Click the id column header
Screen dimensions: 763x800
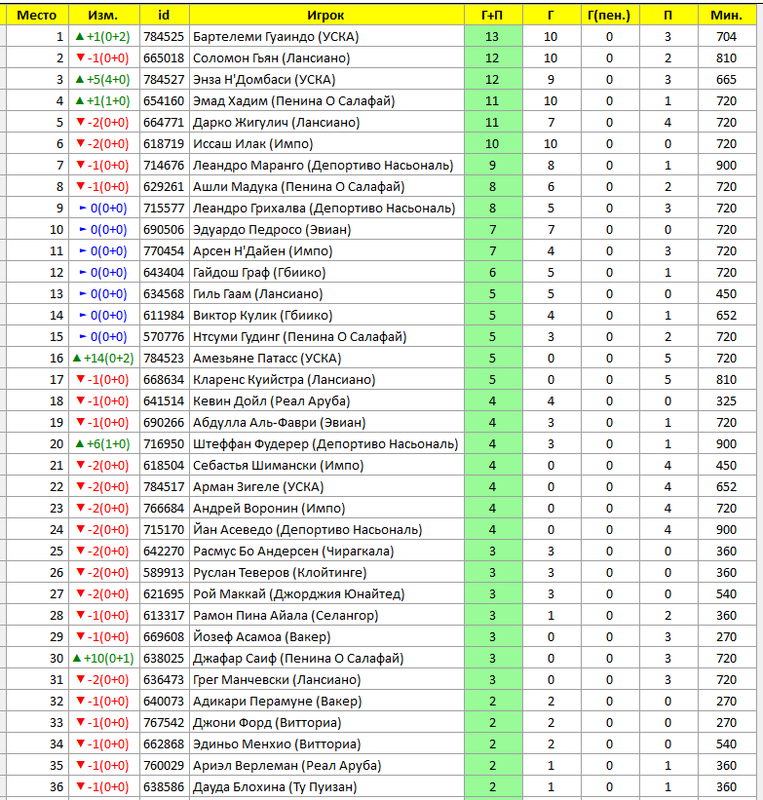(164, 15)
